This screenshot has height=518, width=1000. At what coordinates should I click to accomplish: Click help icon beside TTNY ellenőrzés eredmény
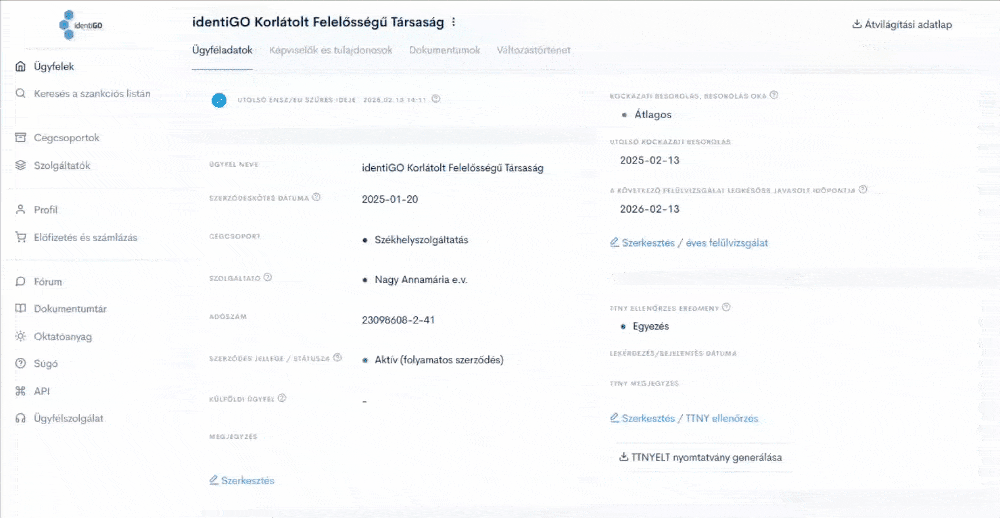click(726, 307)
